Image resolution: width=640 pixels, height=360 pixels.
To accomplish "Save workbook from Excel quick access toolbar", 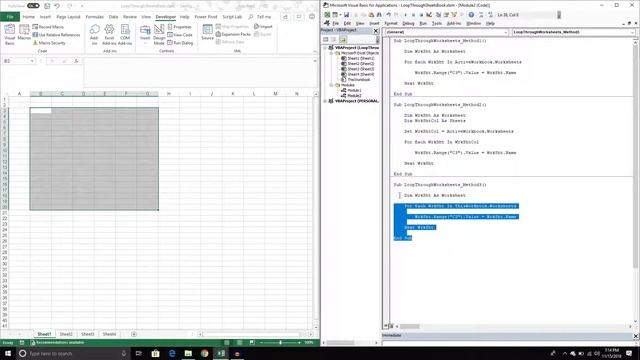I will 47,6.
